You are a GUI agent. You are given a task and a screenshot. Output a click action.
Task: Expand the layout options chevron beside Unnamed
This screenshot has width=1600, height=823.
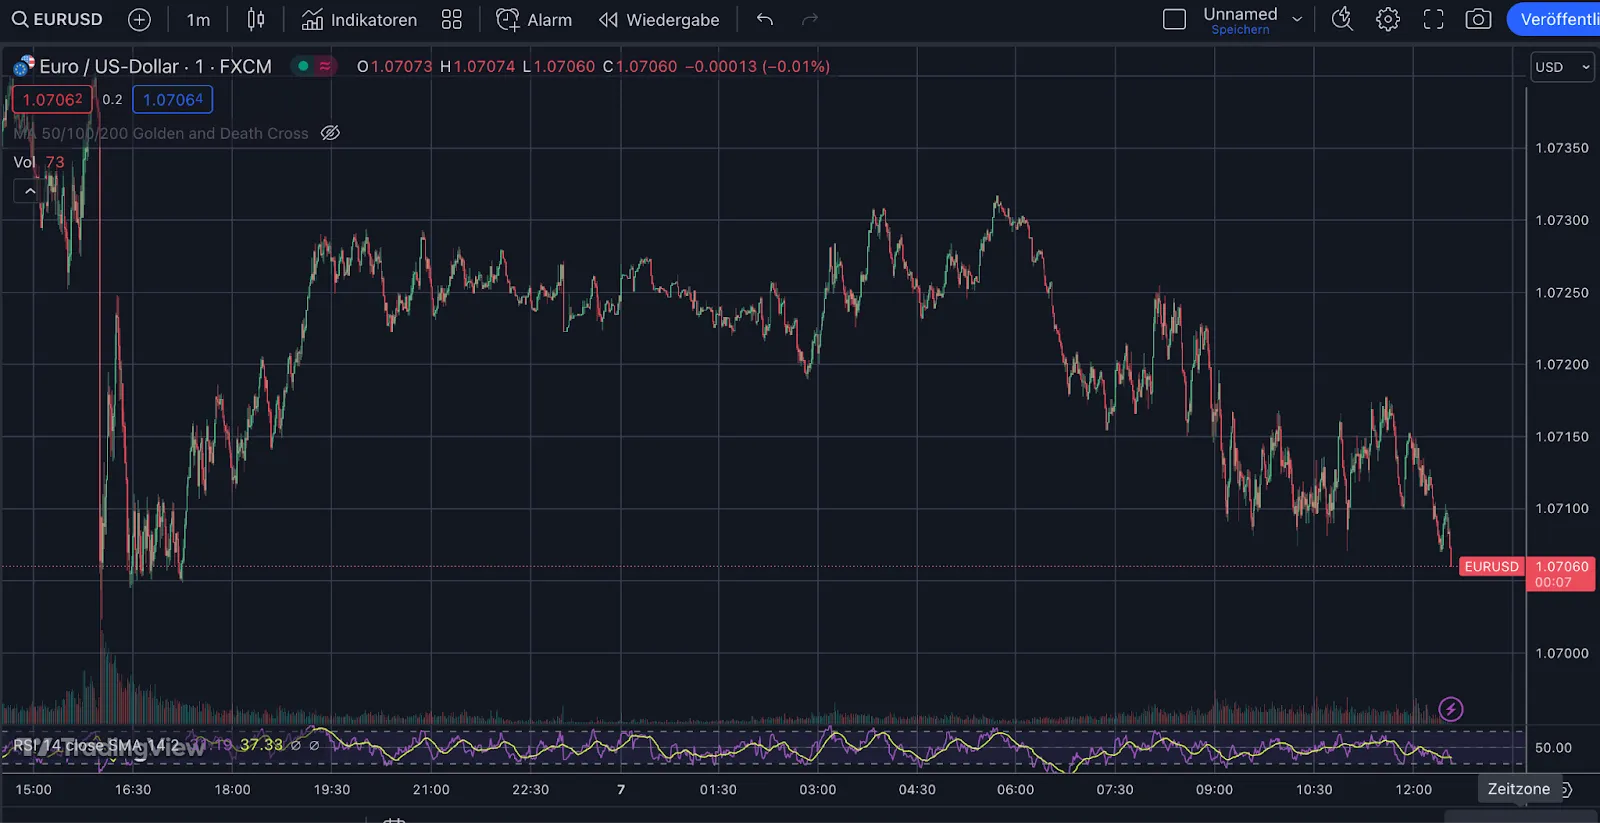[x=1297, y=20]
